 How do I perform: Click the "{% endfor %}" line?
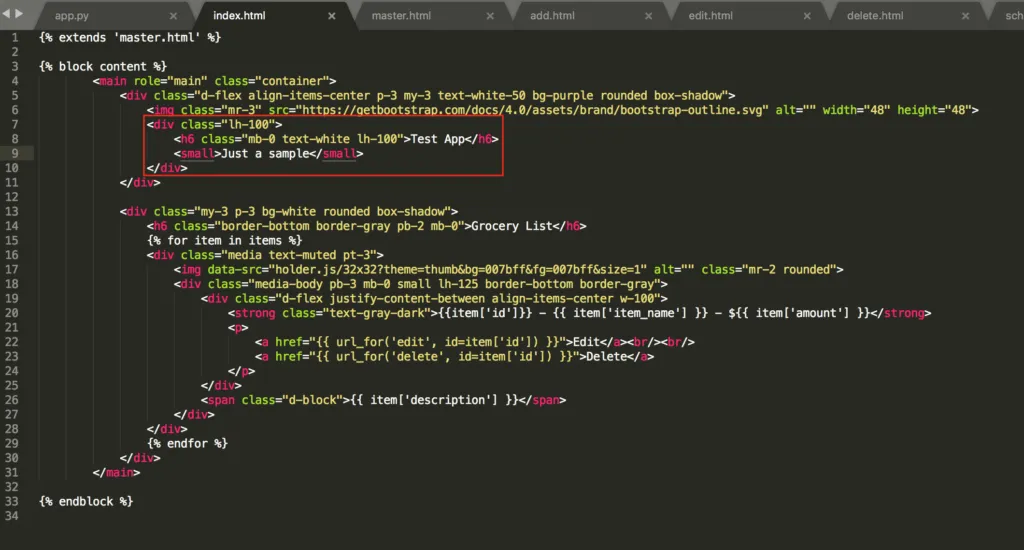[187, 444]
